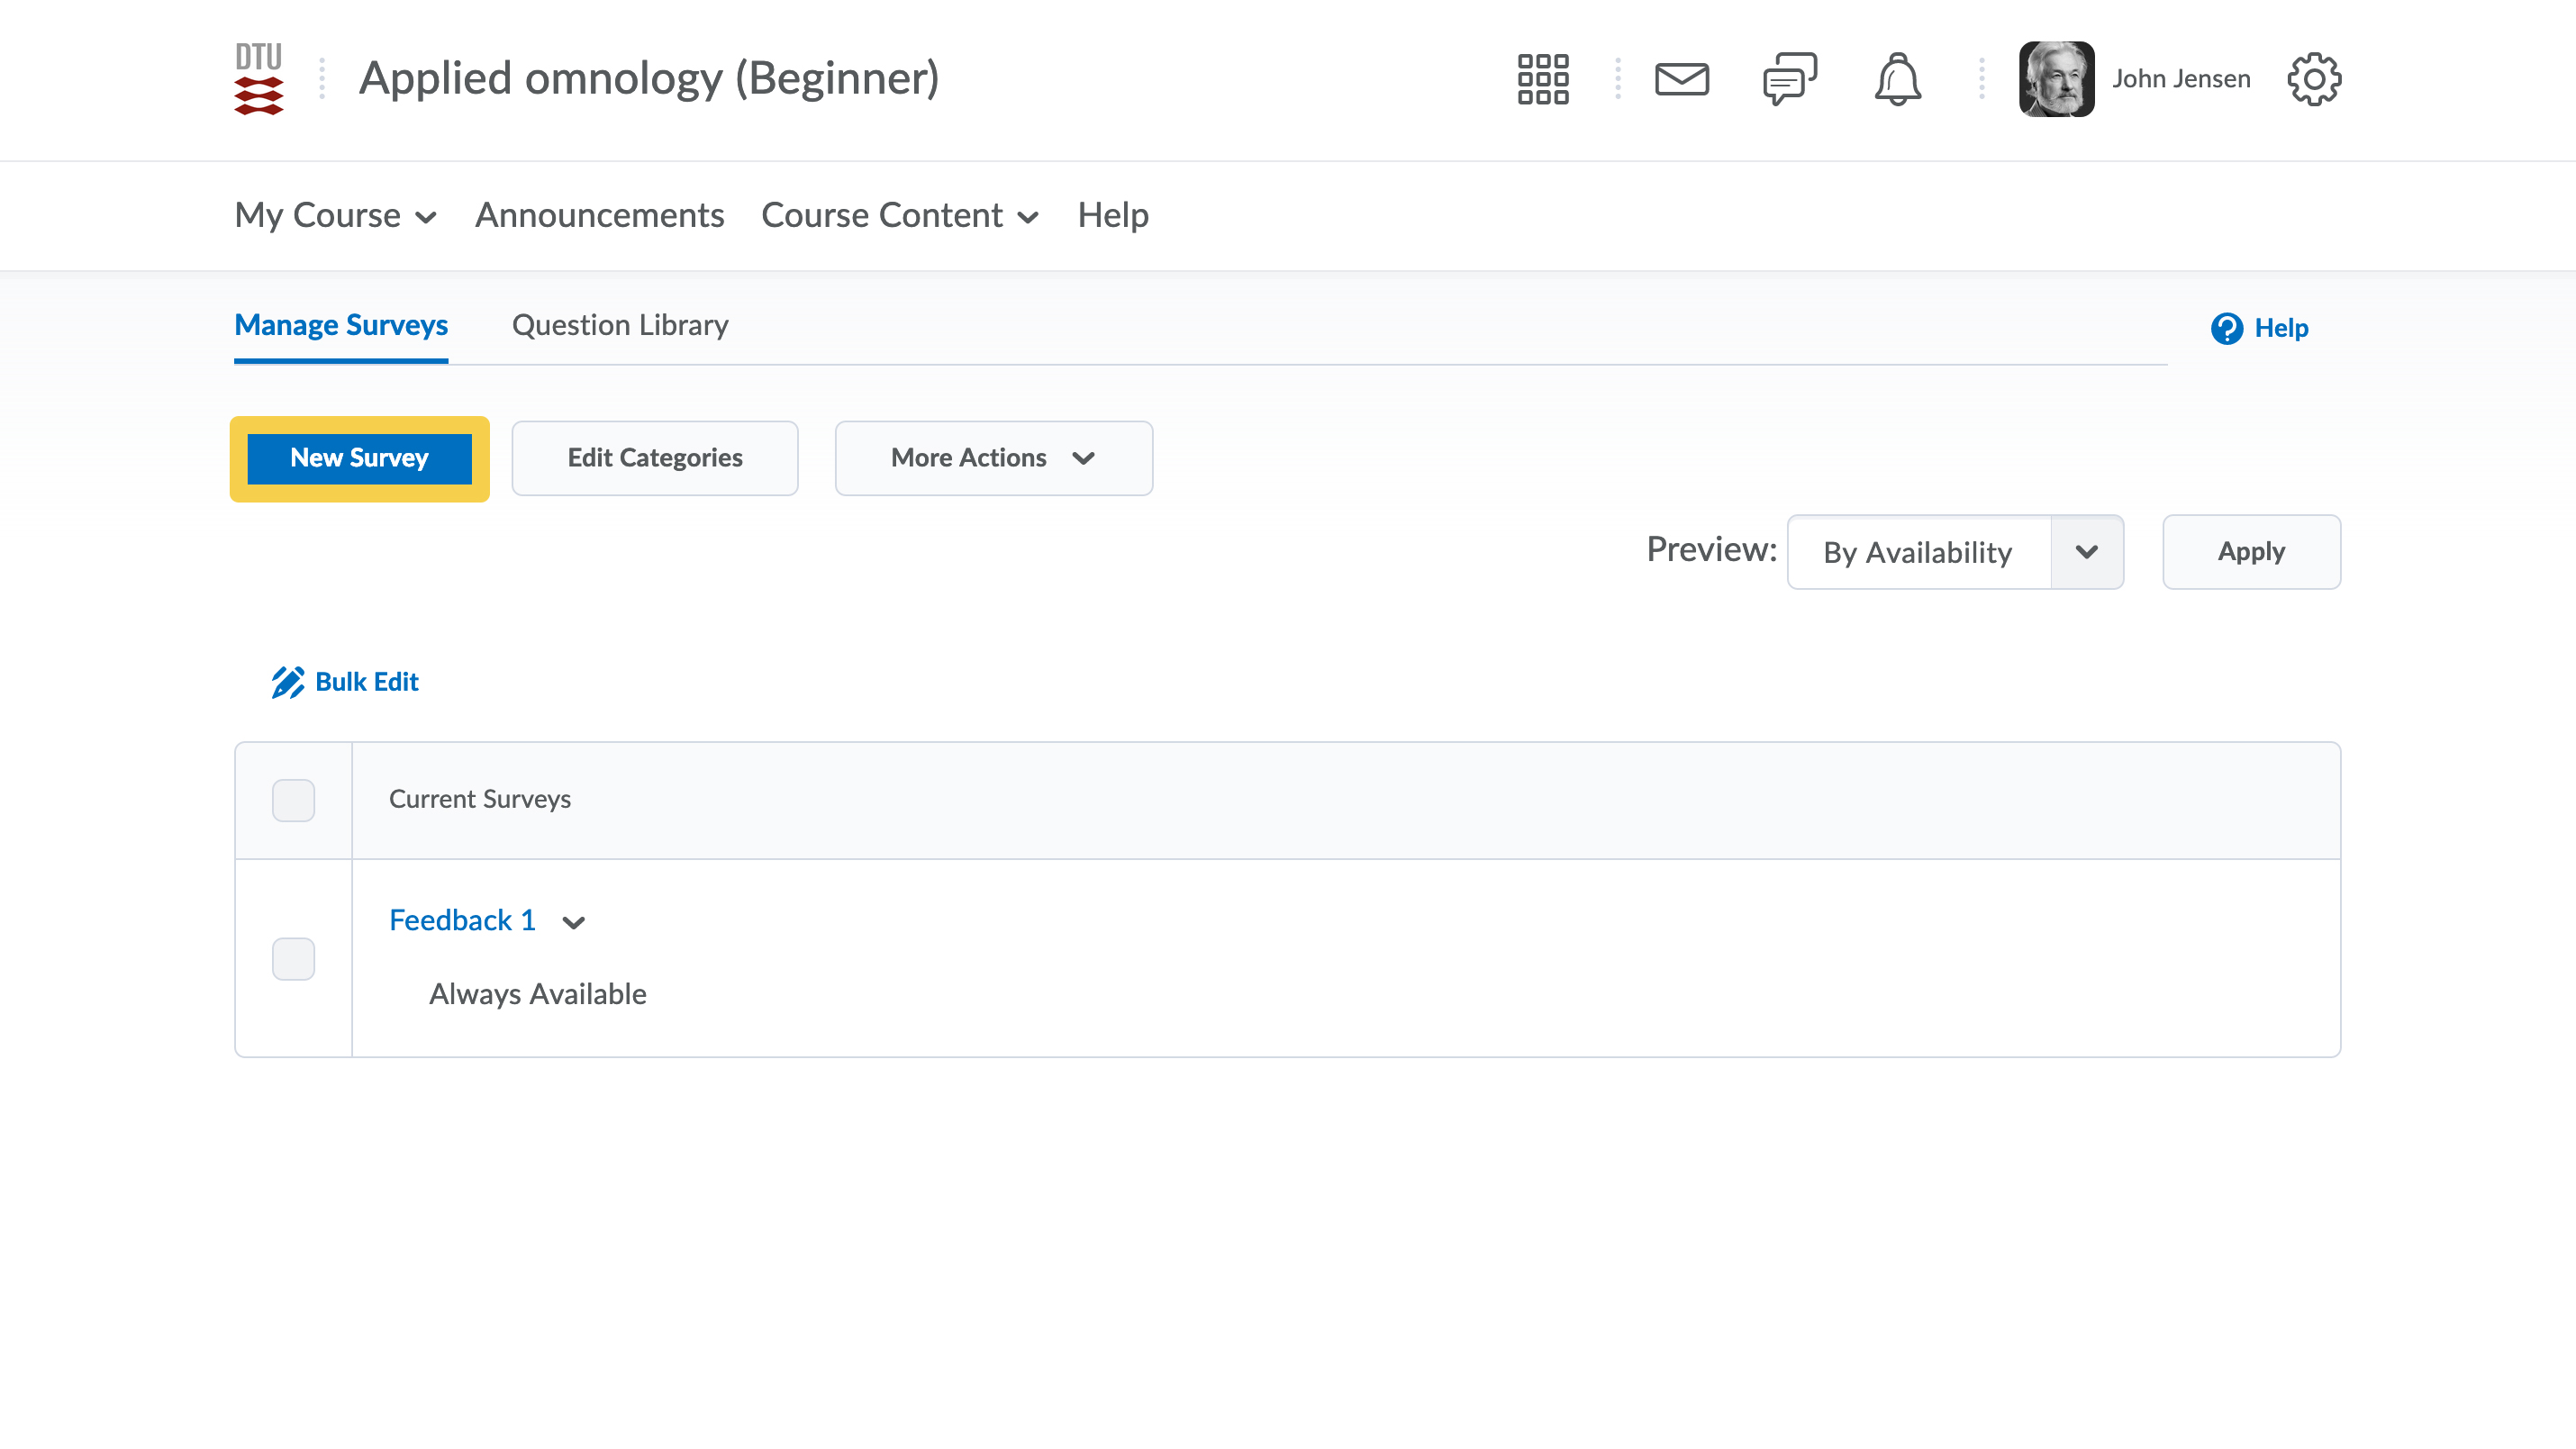The width and height of the screenshot is (2576, 1449).
Task: Open the Feedback 1 survey link
Action: tap(462, 920)
